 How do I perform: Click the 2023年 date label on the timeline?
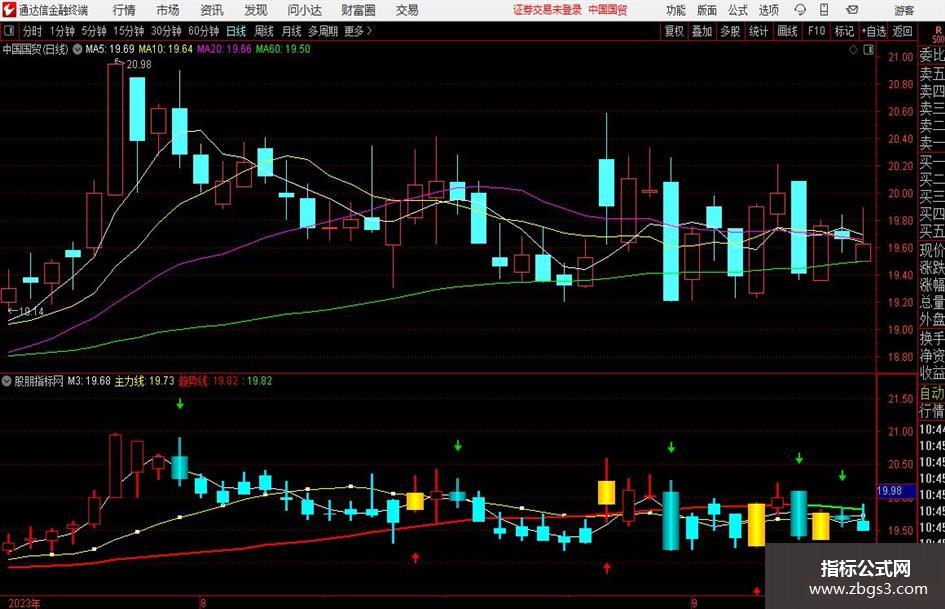(x=24, y=603)
